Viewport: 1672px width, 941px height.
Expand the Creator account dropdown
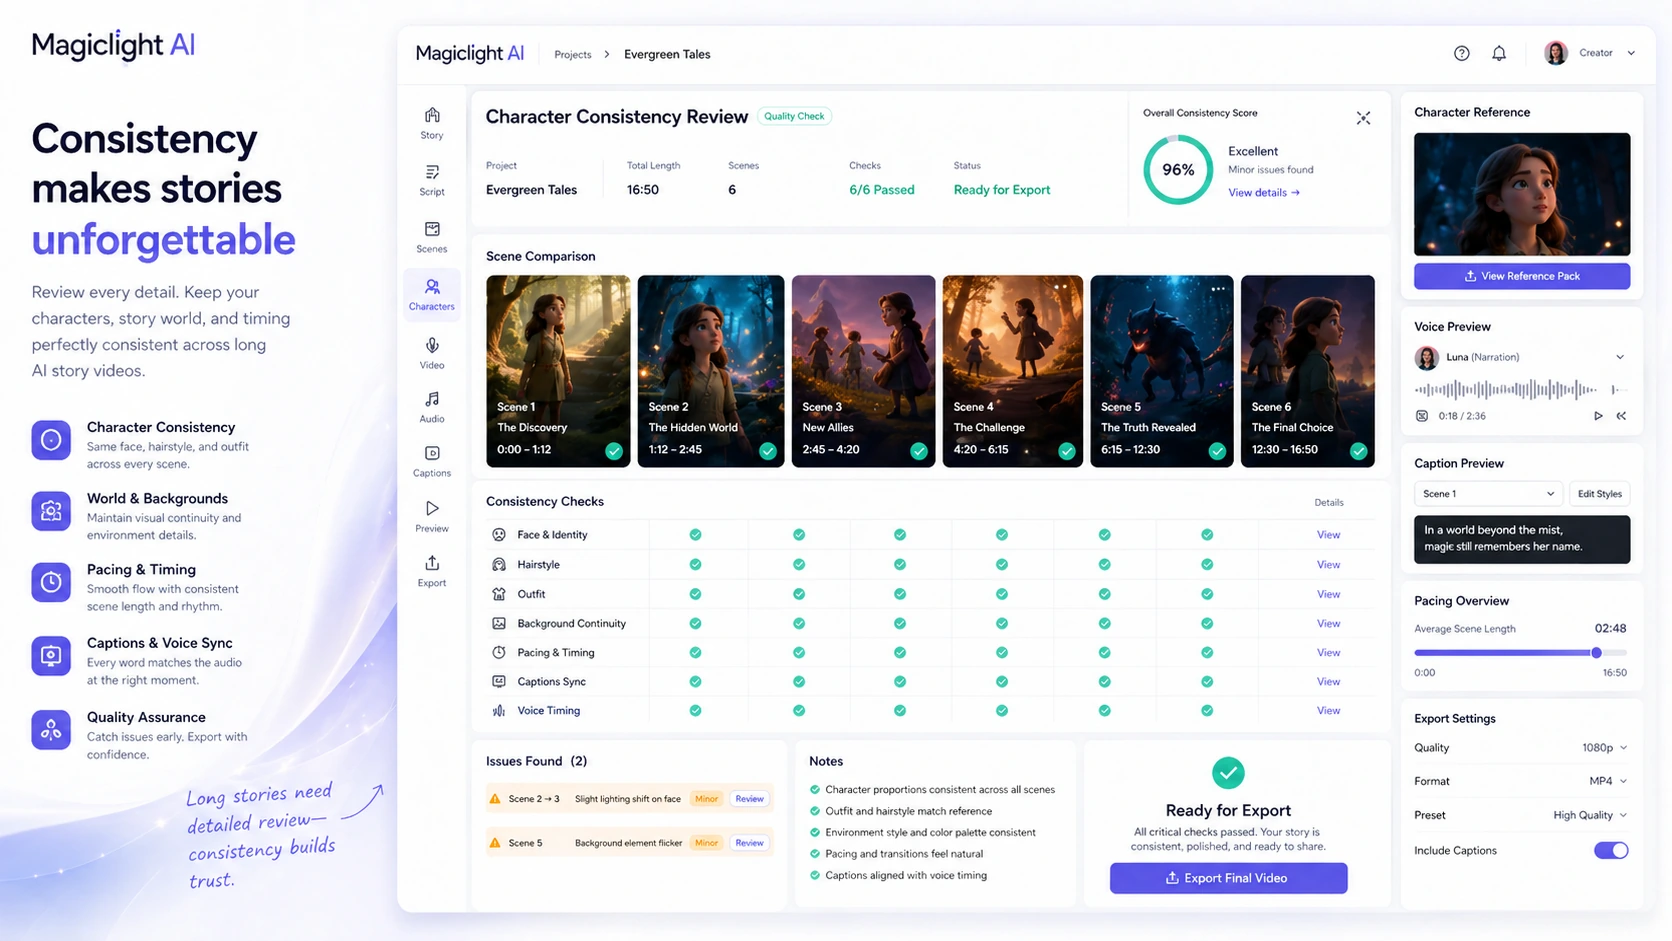tap(1631, 53)
